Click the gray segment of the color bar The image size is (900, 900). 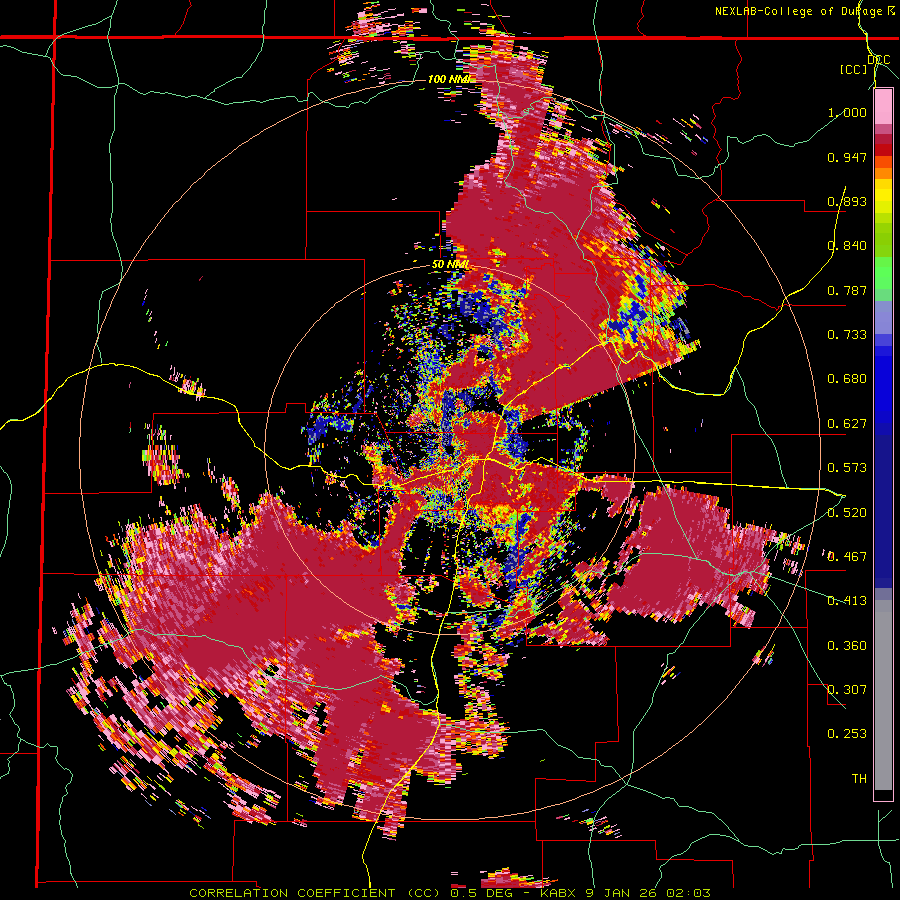[883, 695]
